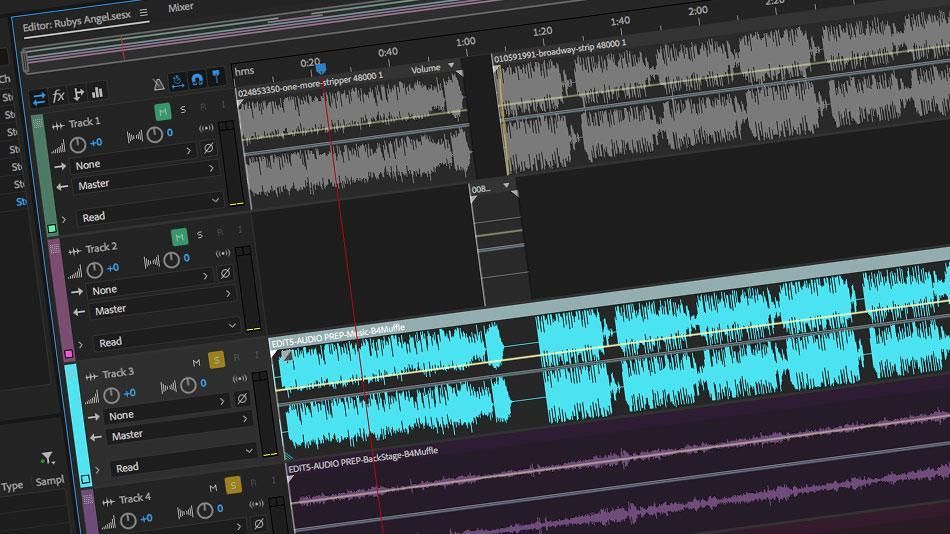950x534 pixels.
Task: Select the one-more-stripper clip
Action: pos(354,138)
